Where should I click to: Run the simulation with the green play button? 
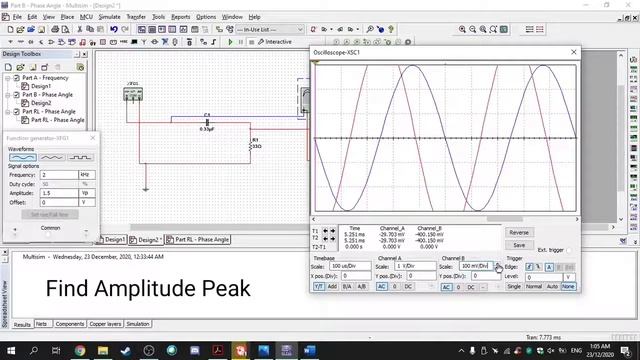pos(230,42)
